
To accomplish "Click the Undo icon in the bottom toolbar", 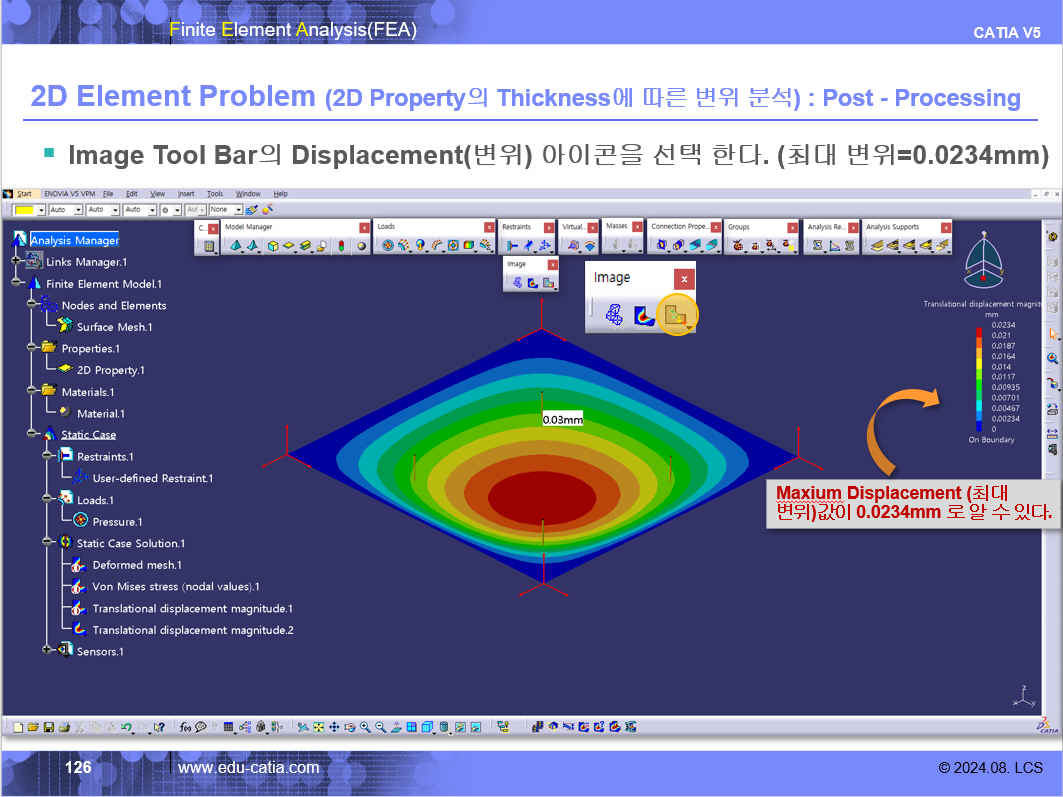I will tap(127, 727).
